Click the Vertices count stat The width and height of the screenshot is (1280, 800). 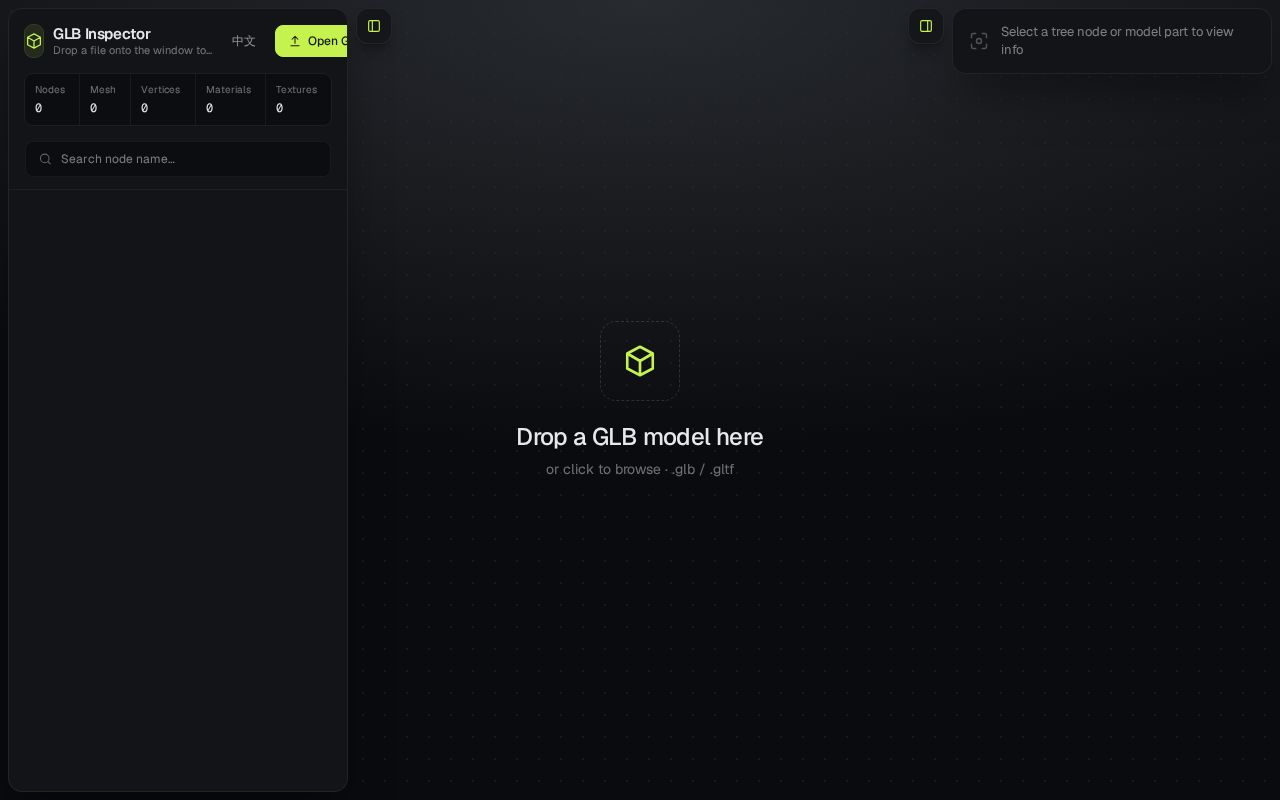(x=163, y=99)
